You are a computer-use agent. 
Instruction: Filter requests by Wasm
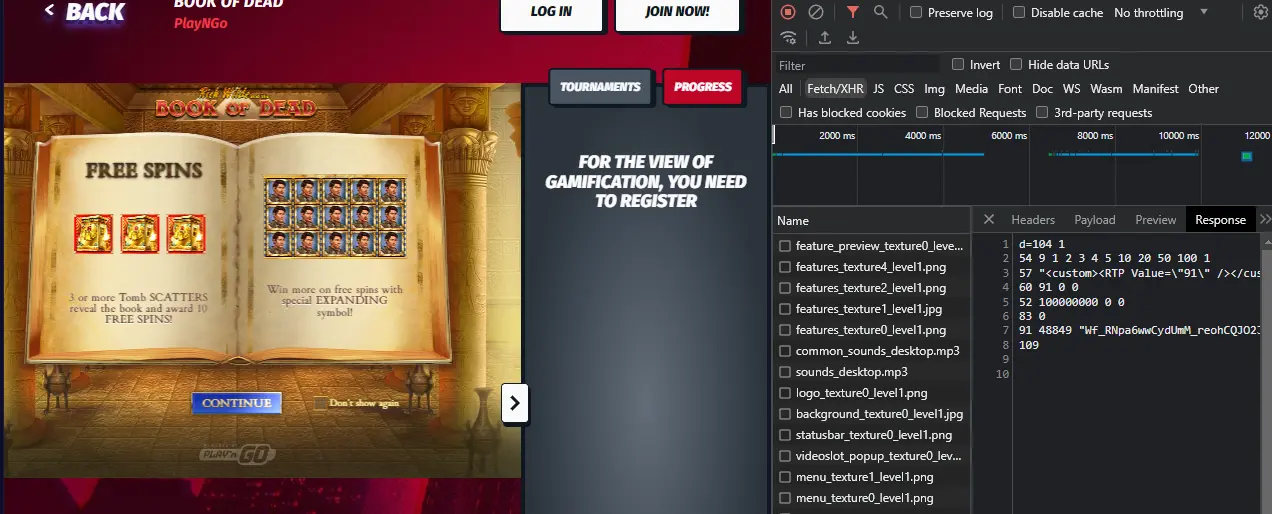click(1106, 88)
